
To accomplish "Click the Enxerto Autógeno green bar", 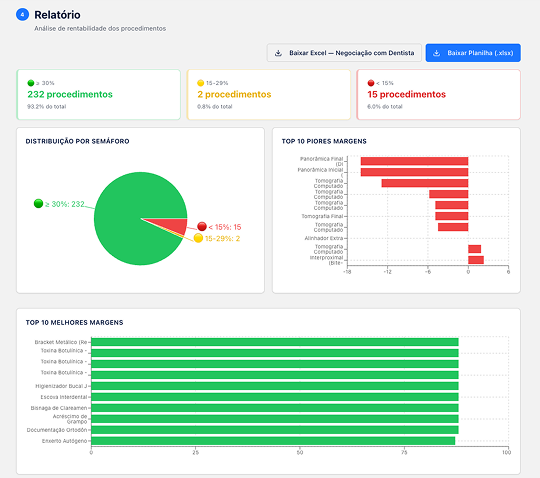I will pyautogui.click(x=273, y=441).
